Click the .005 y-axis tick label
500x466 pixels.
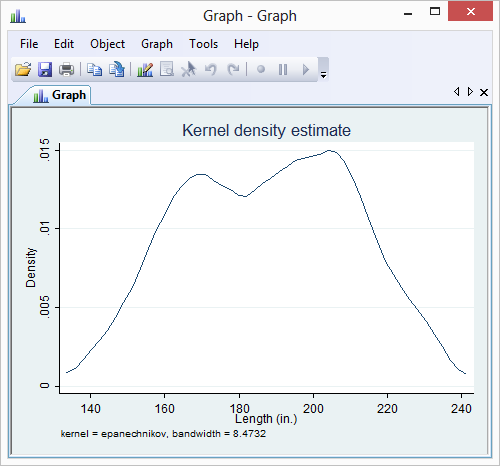pyautogui.click(x=45, y=307)
